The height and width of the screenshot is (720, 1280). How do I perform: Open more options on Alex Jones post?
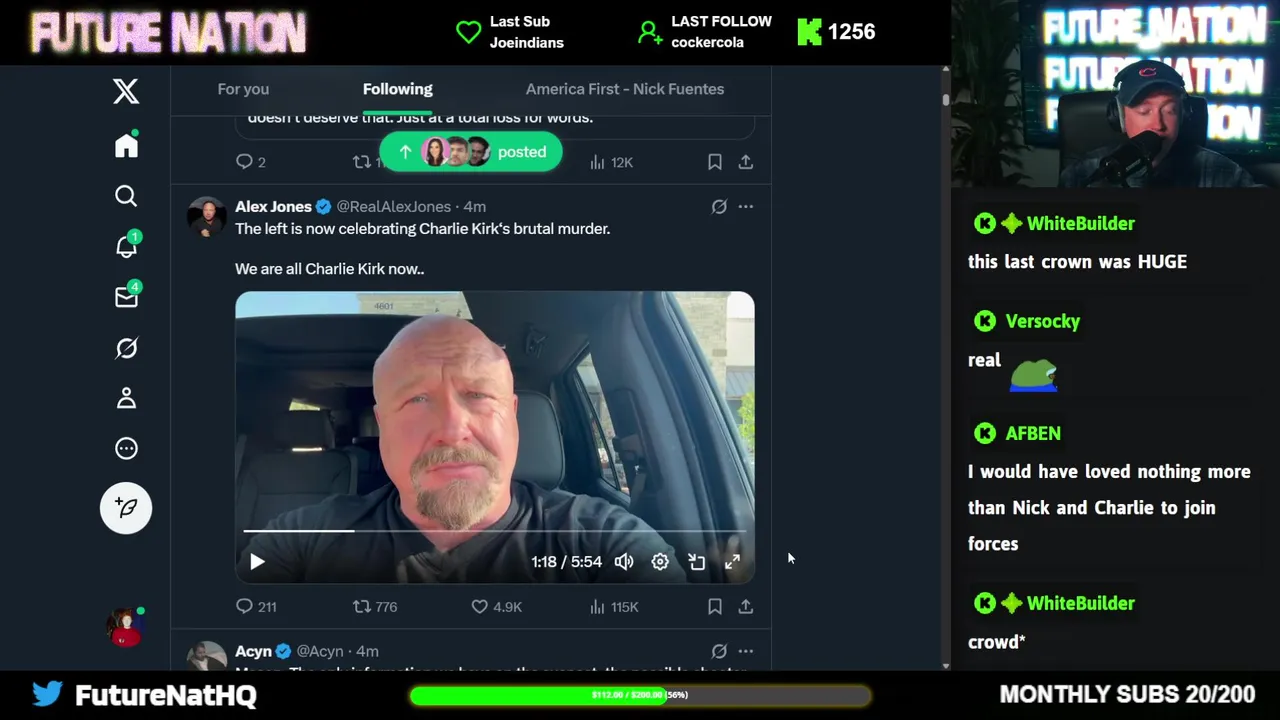[746, 206]
